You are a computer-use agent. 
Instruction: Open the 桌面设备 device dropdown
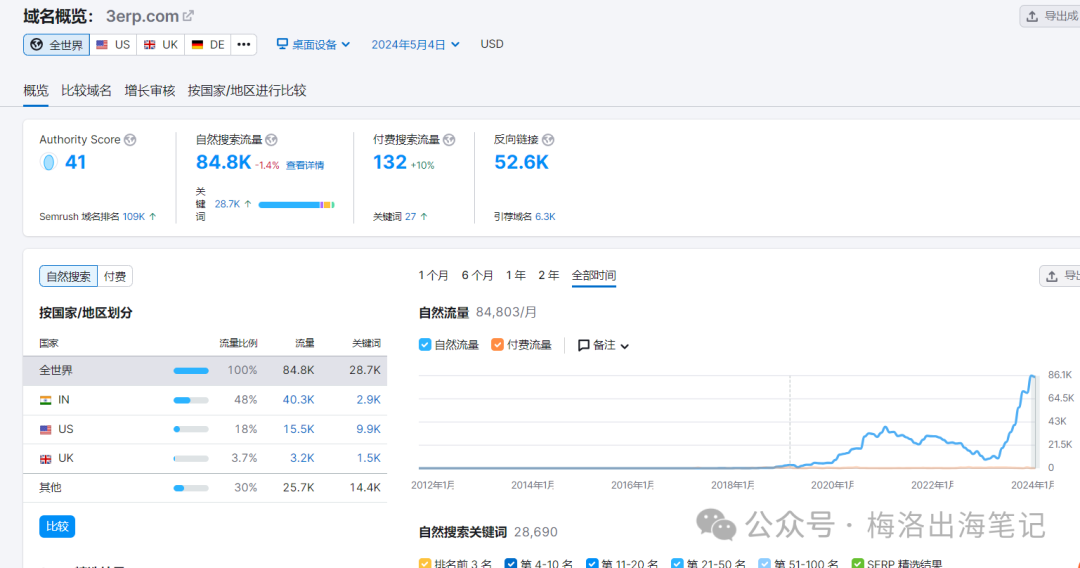314,44
